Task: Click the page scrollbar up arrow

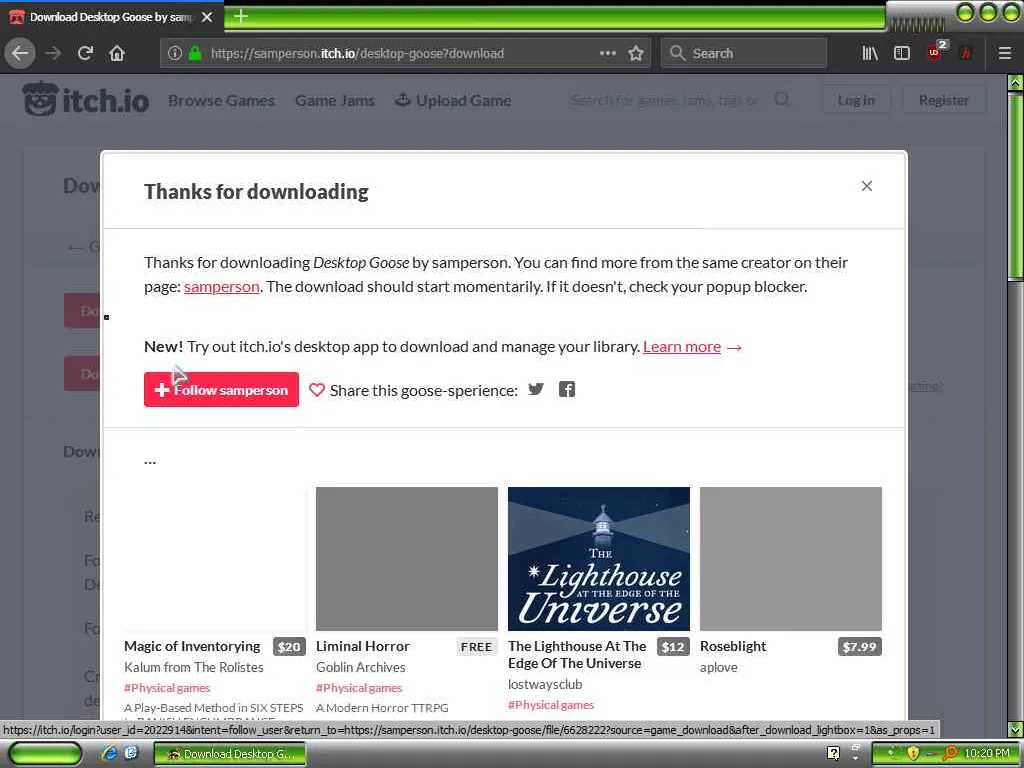Action: coord(1015,82)
